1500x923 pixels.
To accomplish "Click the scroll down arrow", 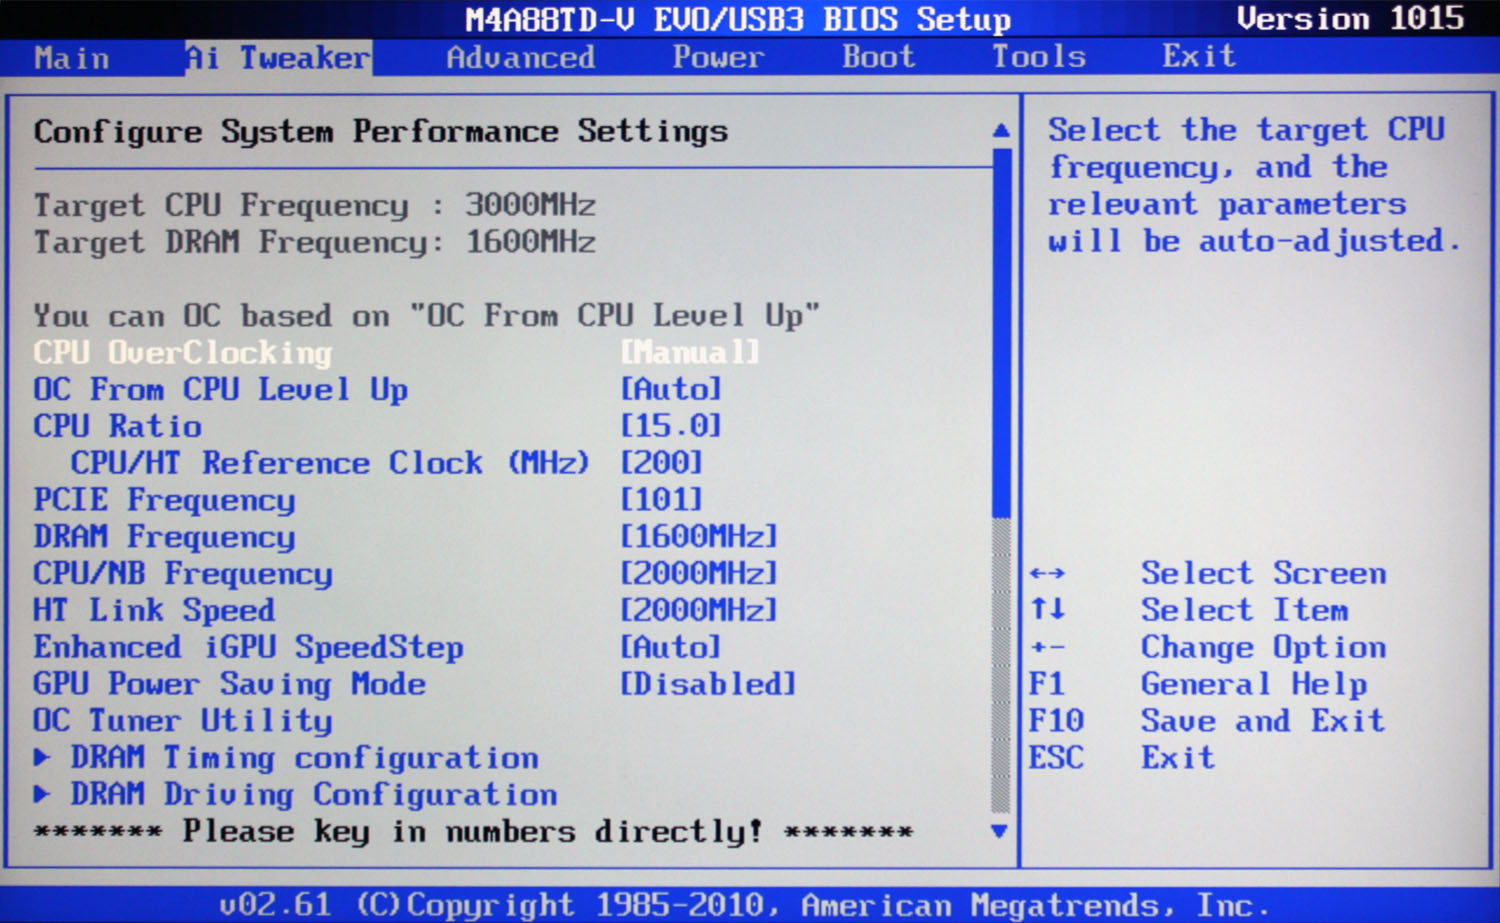I will 999,831.
